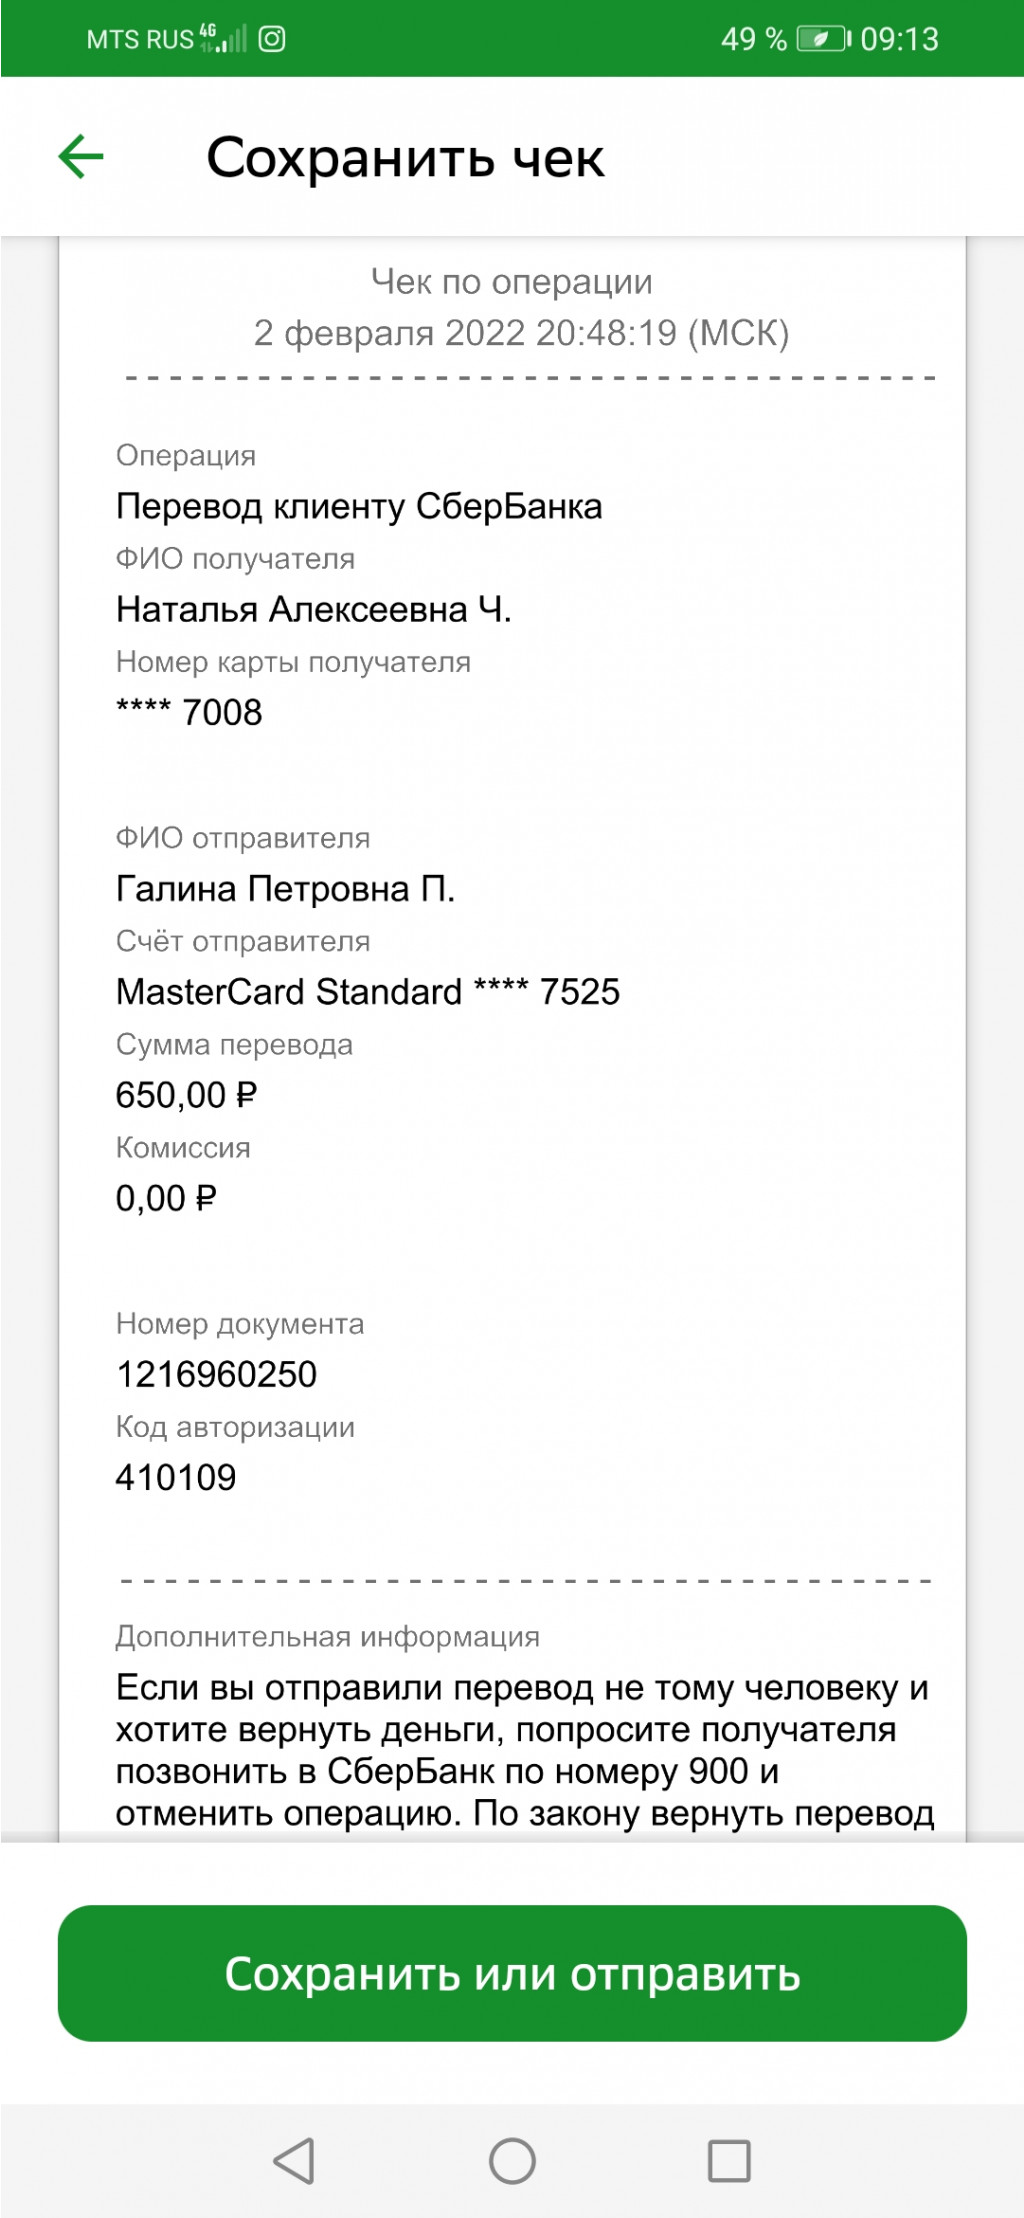
Task: Select the document number 1216960250
Action: (216, 1374)
